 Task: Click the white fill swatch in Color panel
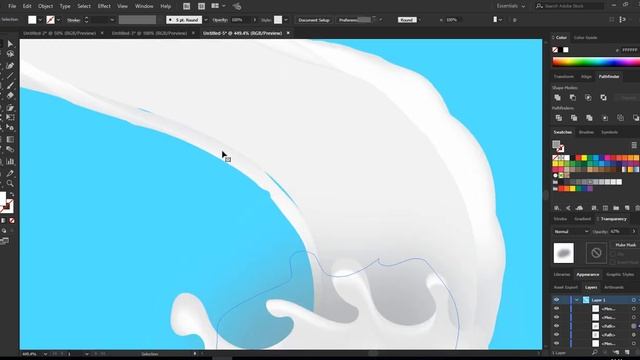pos(566,50)
